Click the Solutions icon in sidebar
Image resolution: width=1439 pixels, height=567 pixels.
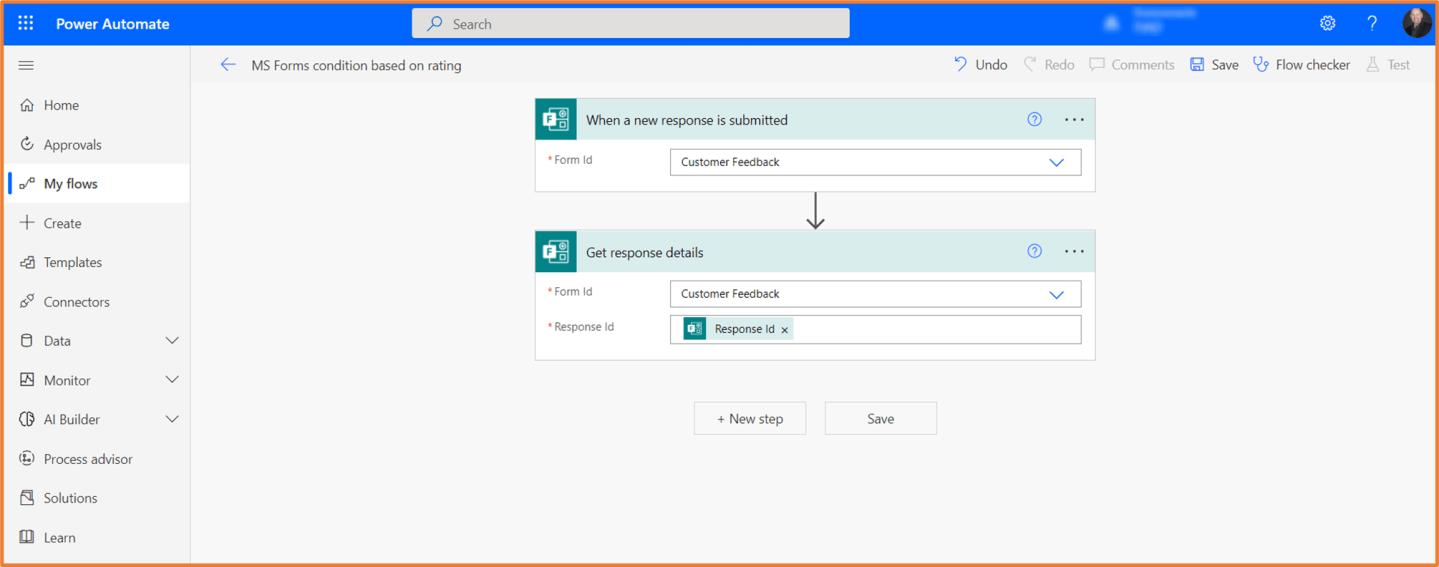point(27,498)
